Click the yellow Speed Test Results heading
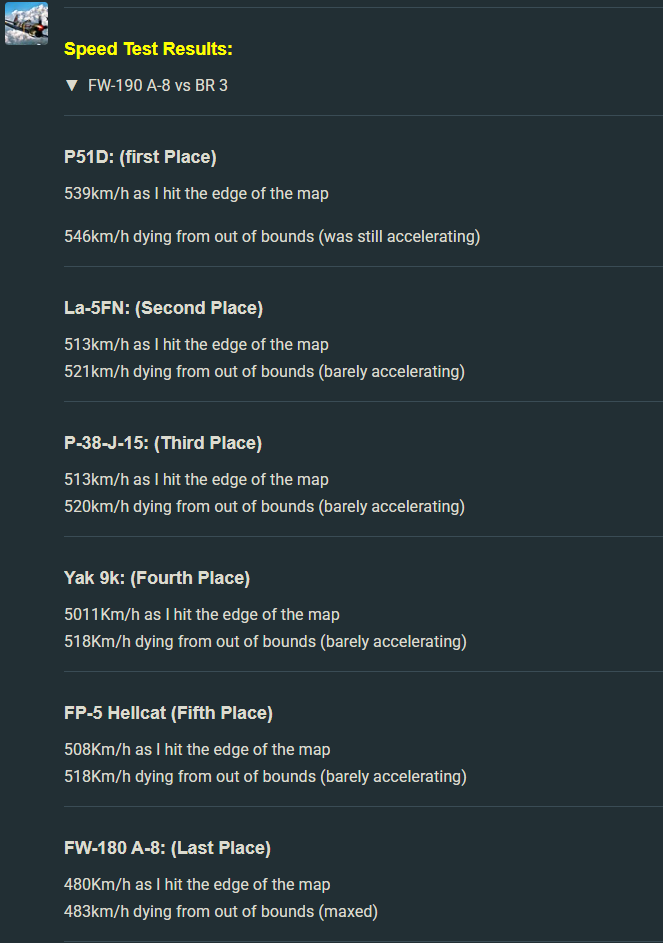The height and width of the screenshot is (943, 663). [x=148, y=49]
